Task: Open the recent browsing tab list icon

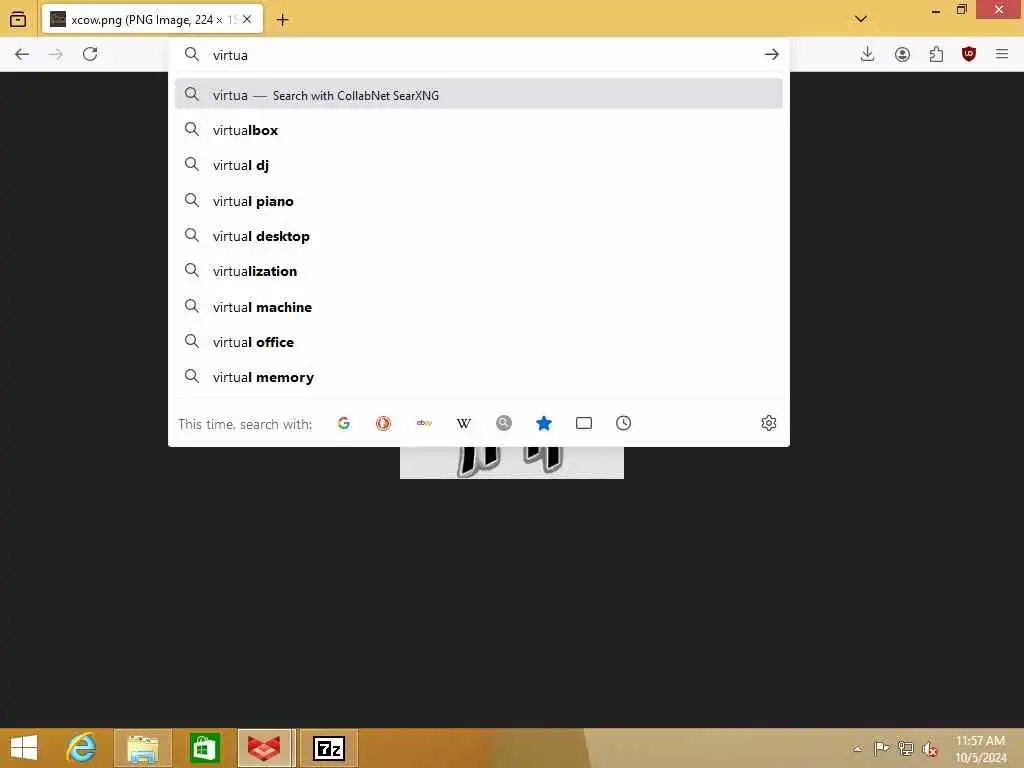Action: [x=18, y=19]
